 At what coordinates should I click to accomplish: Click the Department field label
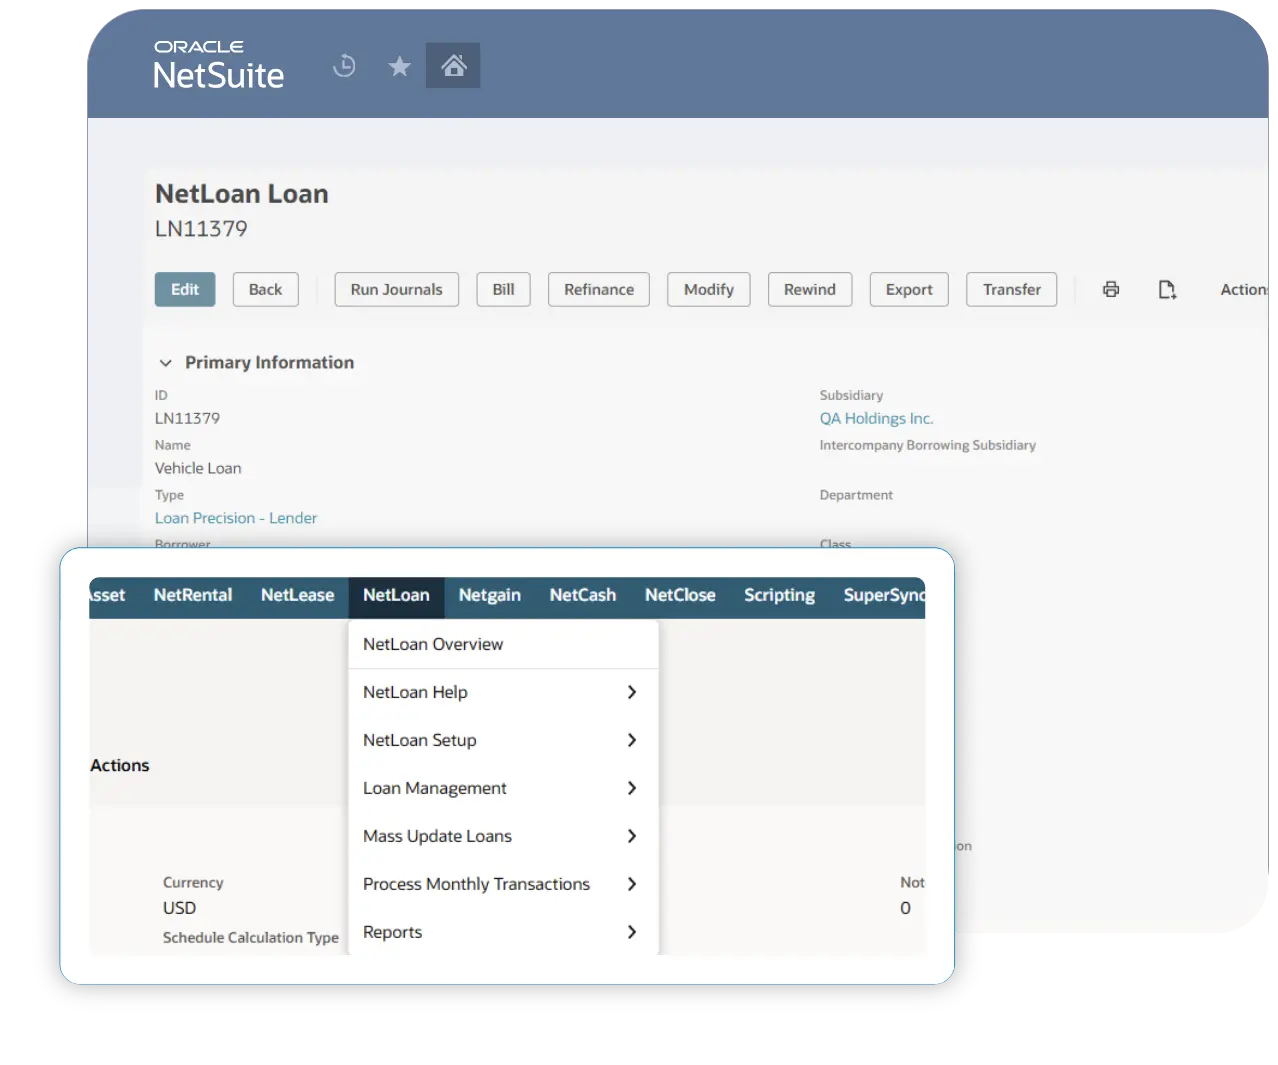point(856,495)
